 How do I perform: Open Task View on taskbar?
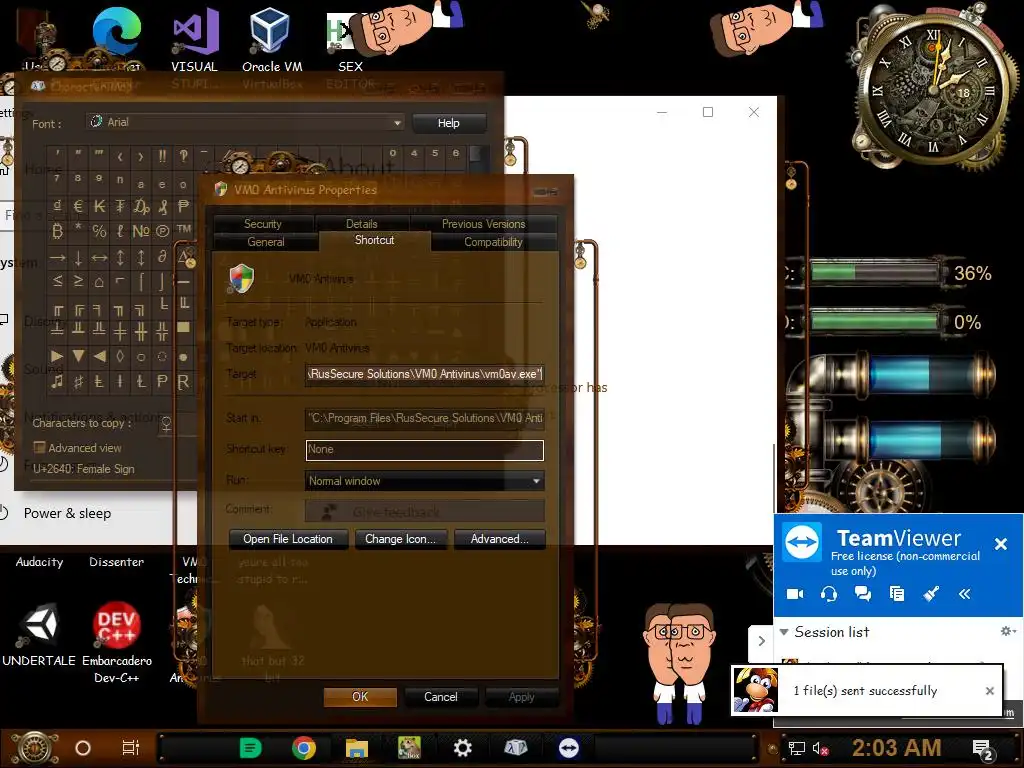[131, 748]
